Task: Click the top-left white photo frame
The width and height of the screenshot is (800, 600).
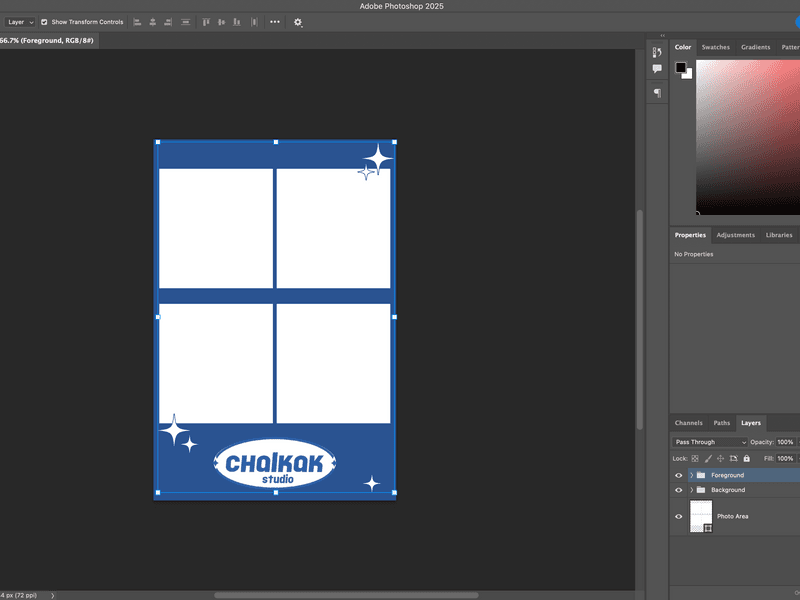Action: tap(216, 229)
